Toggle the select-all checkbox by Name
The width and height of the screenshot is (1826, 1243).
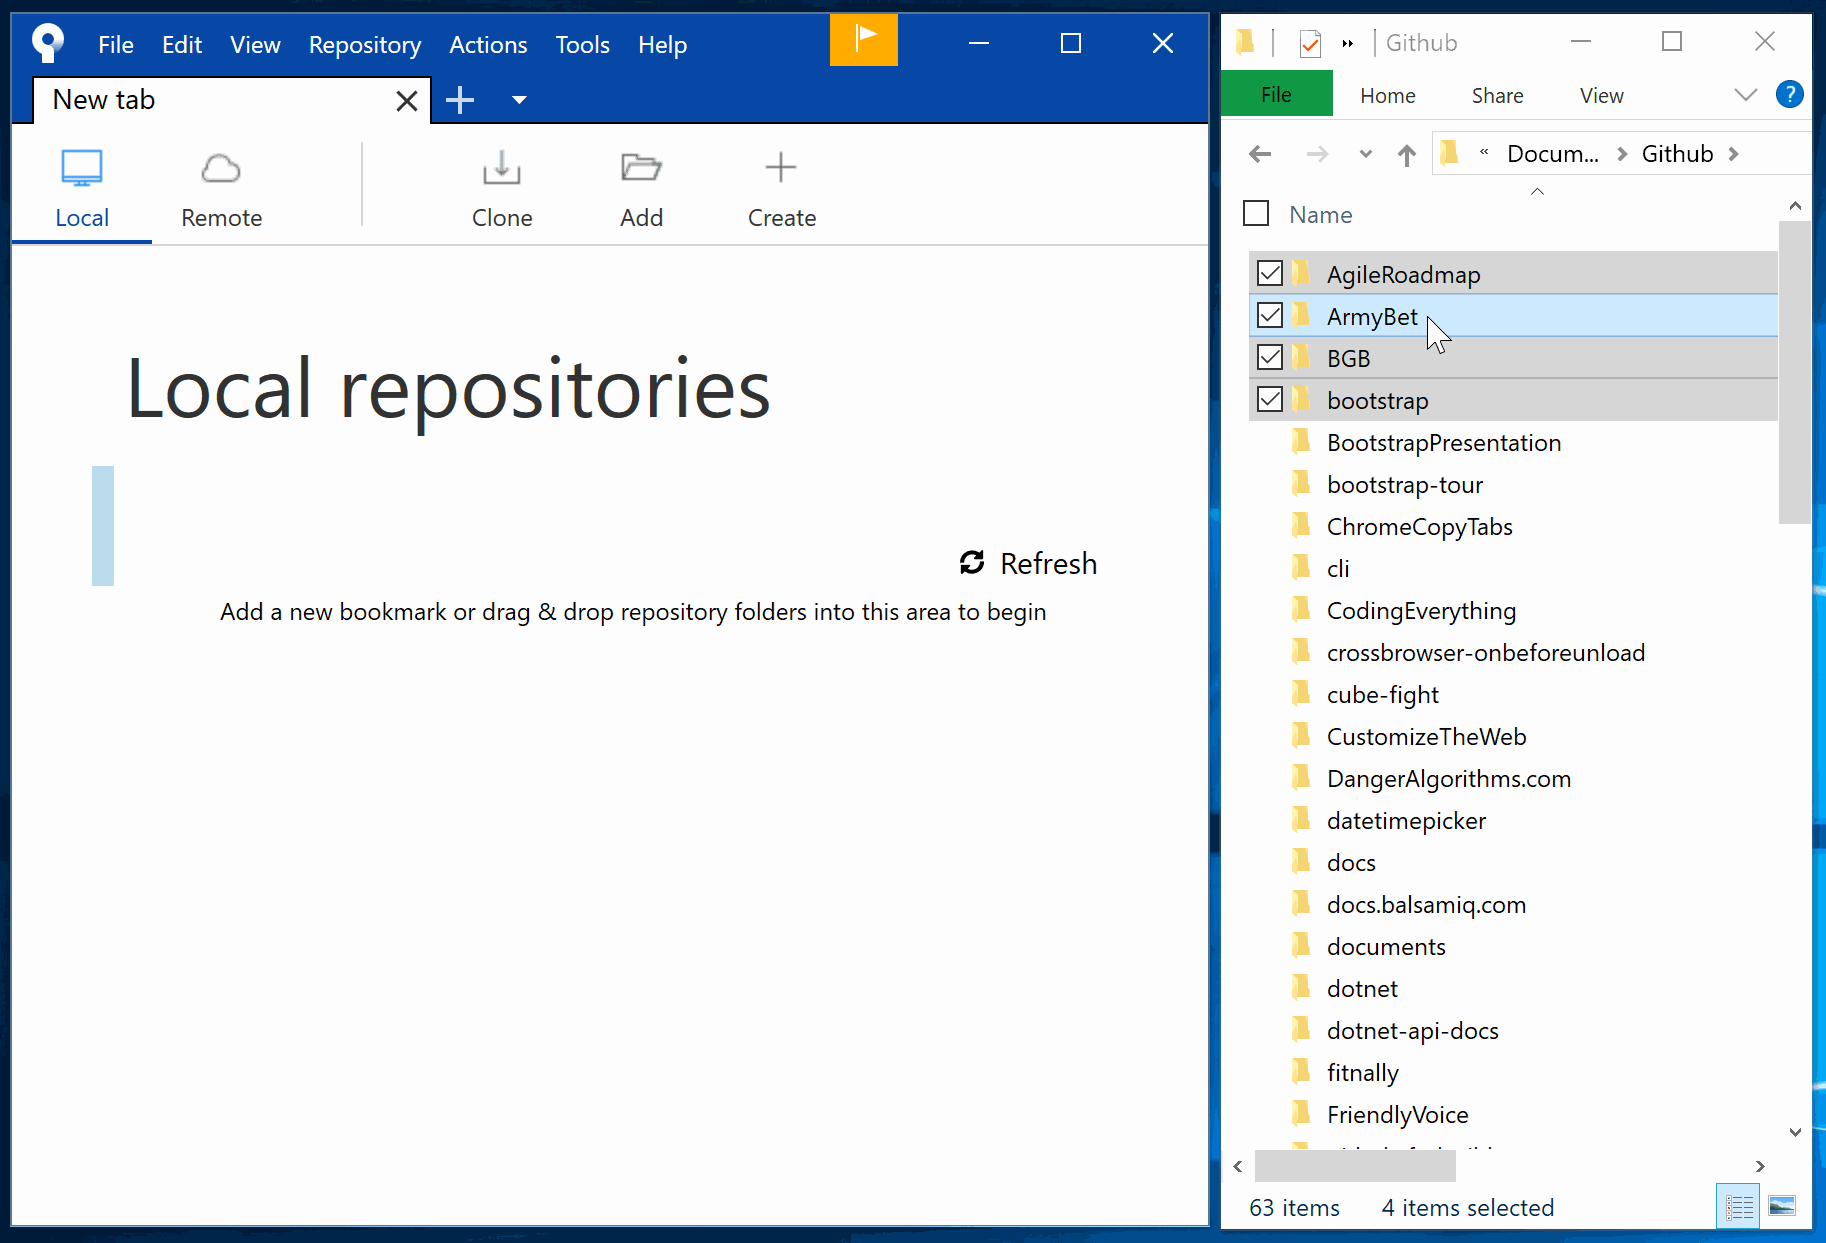pos(1256,214)
